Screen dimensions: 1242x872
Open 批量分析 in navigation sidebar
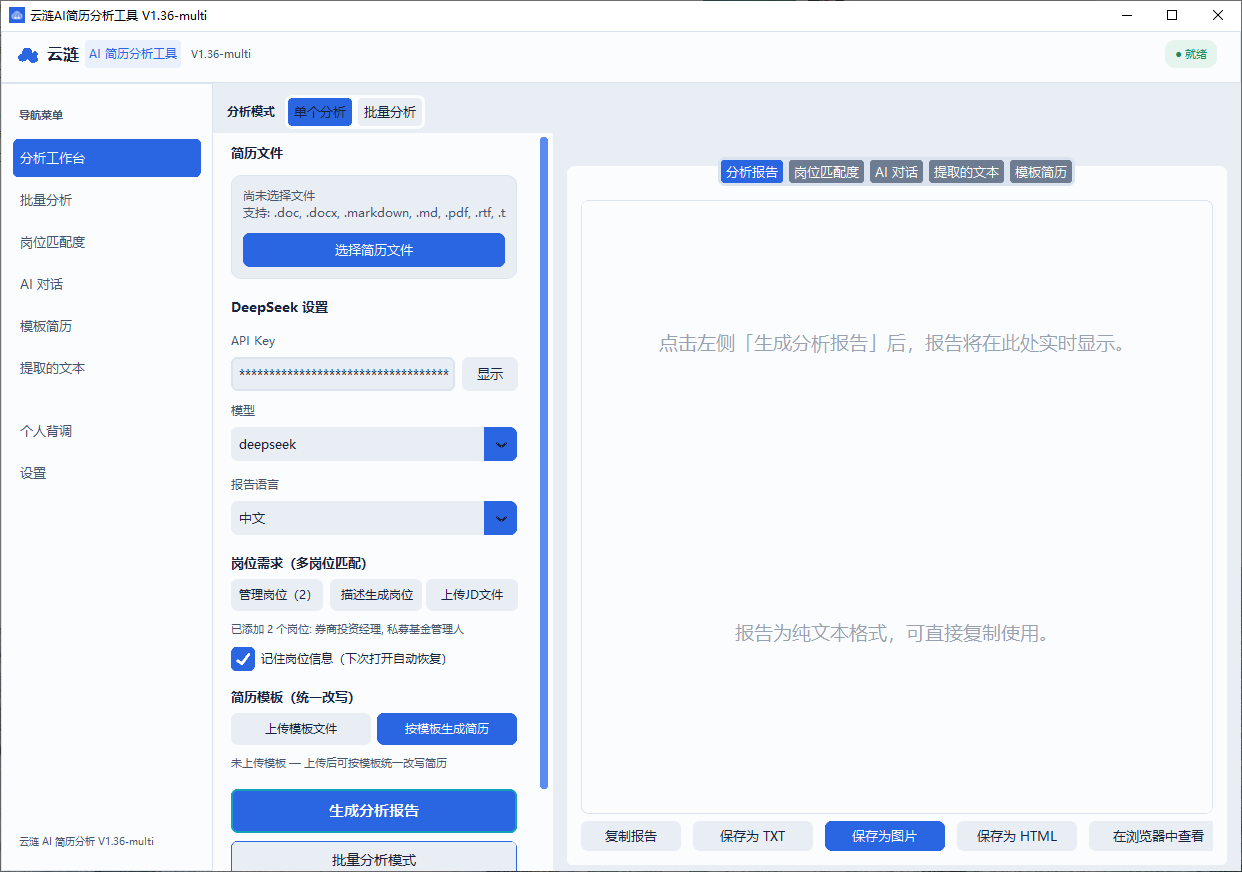(x=107, y=200)
